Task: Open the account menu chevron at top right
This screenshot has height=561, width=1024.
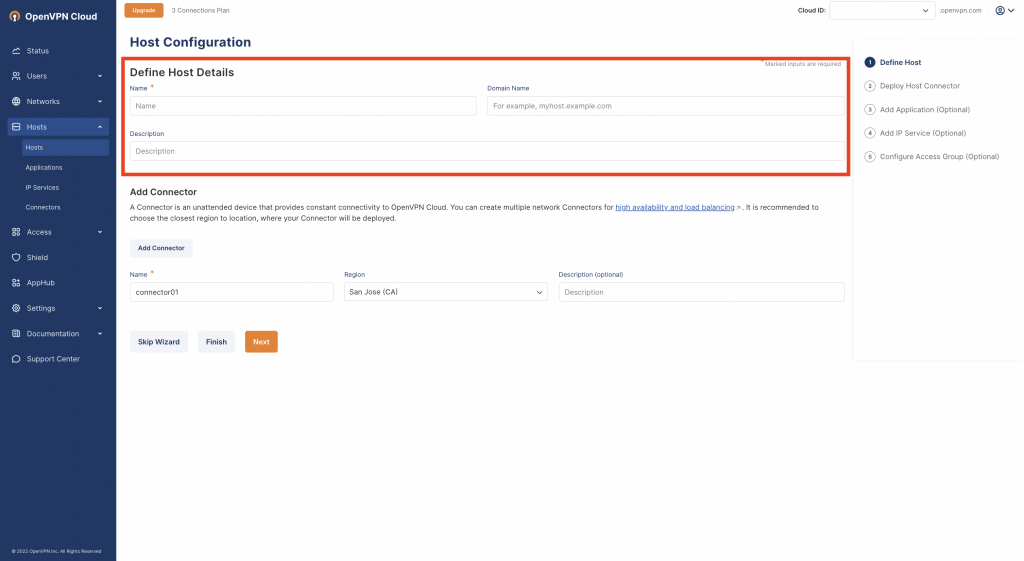Action: (x=1011, y=10)
